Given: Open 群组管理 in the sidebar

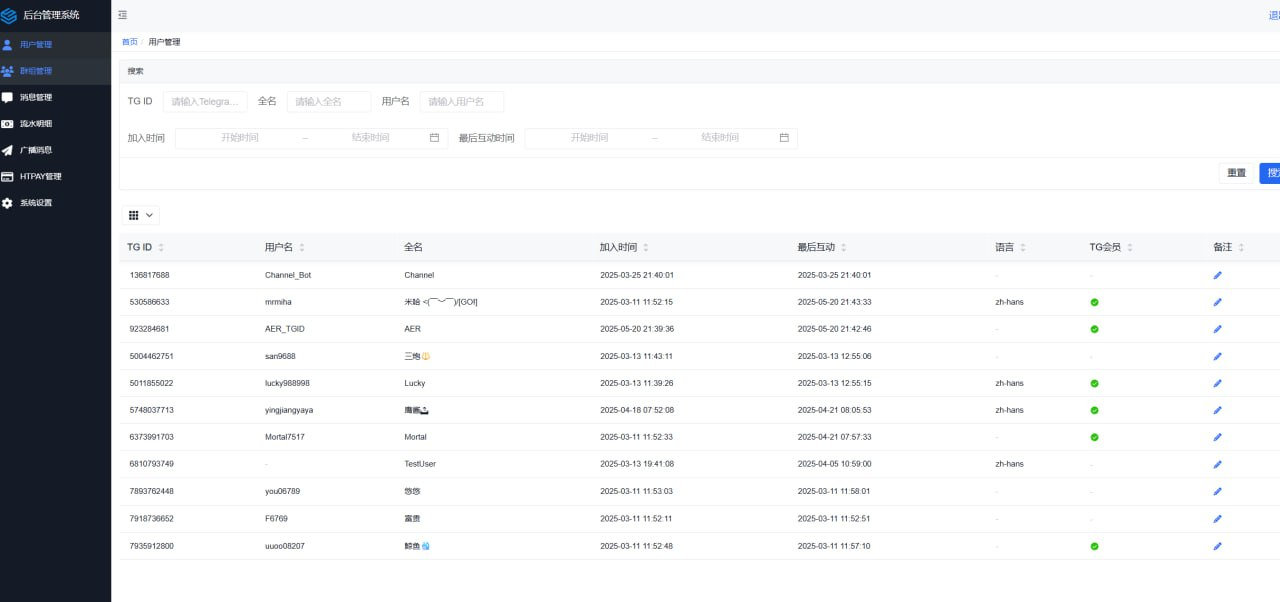Looking at the screenshot, I should (x=36, y=71).
